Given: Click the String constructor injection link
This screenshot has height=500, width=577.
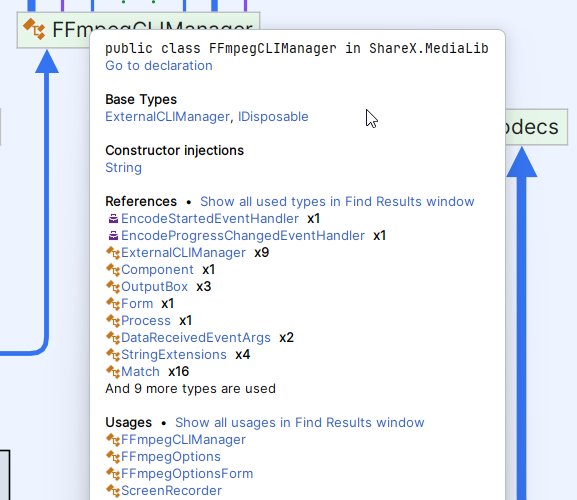Looking at the screenshot, I should tap(123, 168).
